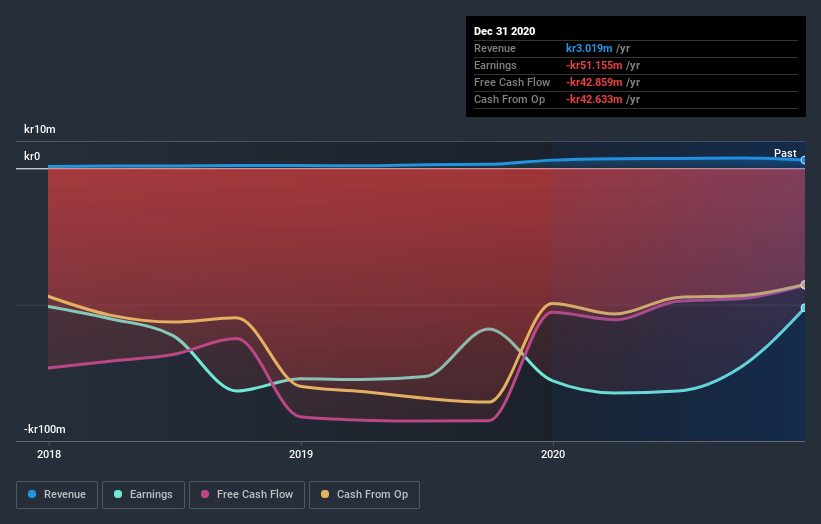Viewport: 821px width, 524px height.
Task: Toggle the Earnings legend button
Action: pos(143,495)
